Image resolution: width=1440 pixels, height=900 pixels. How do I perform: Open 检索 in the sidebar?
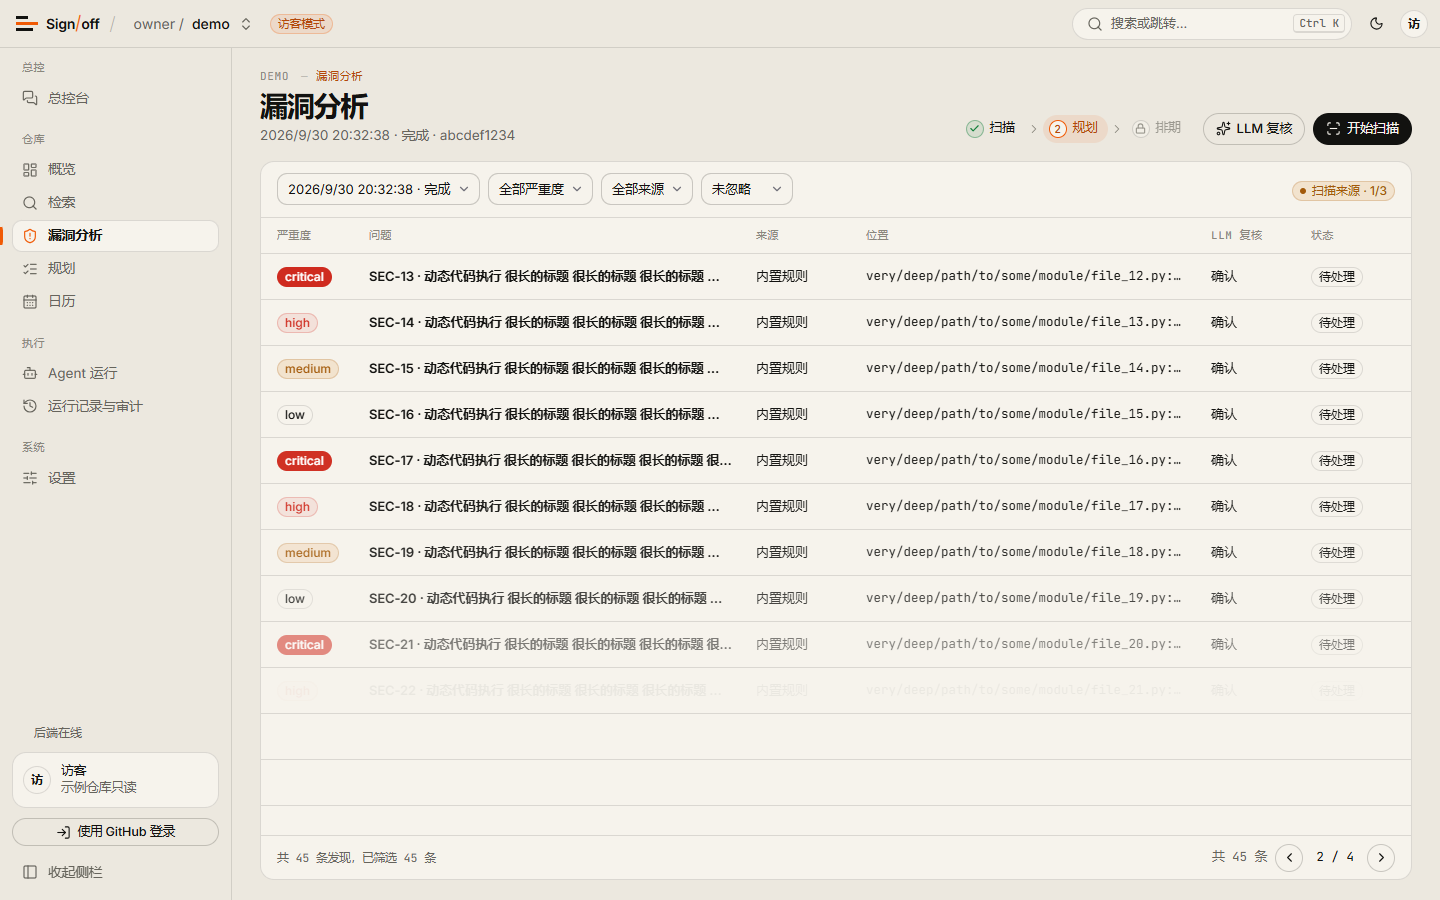click(x=115, y=202)
